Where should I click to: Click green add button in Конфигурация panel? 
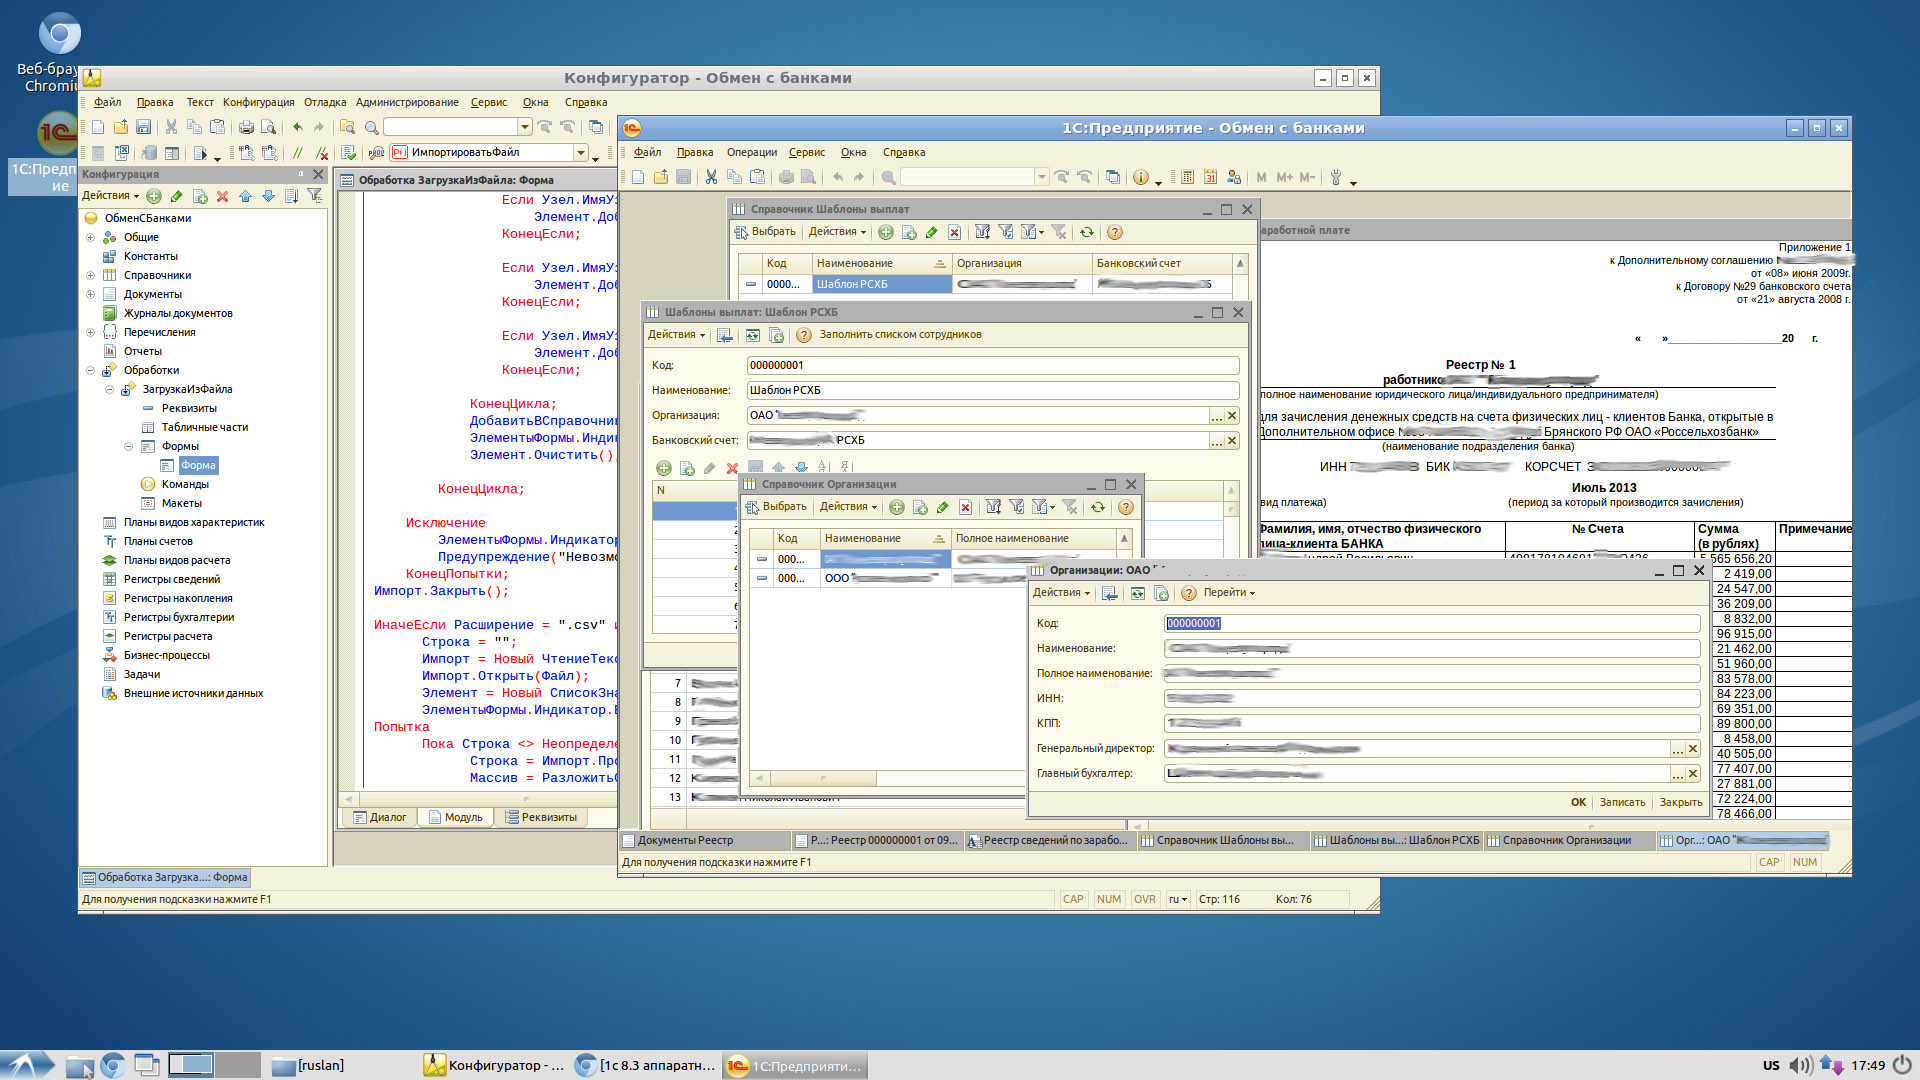[x=154, y=196]
